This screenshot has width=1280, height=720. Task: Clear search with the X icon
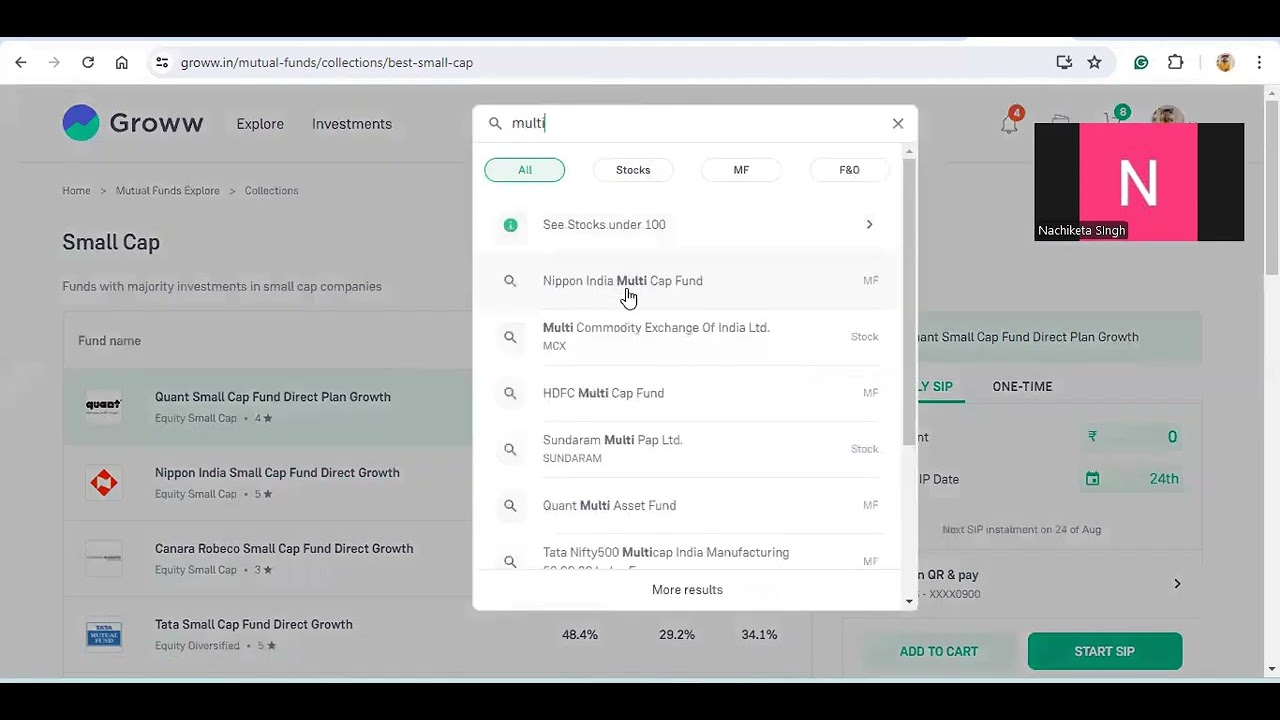pyautogui.click(x=898, y=123)
